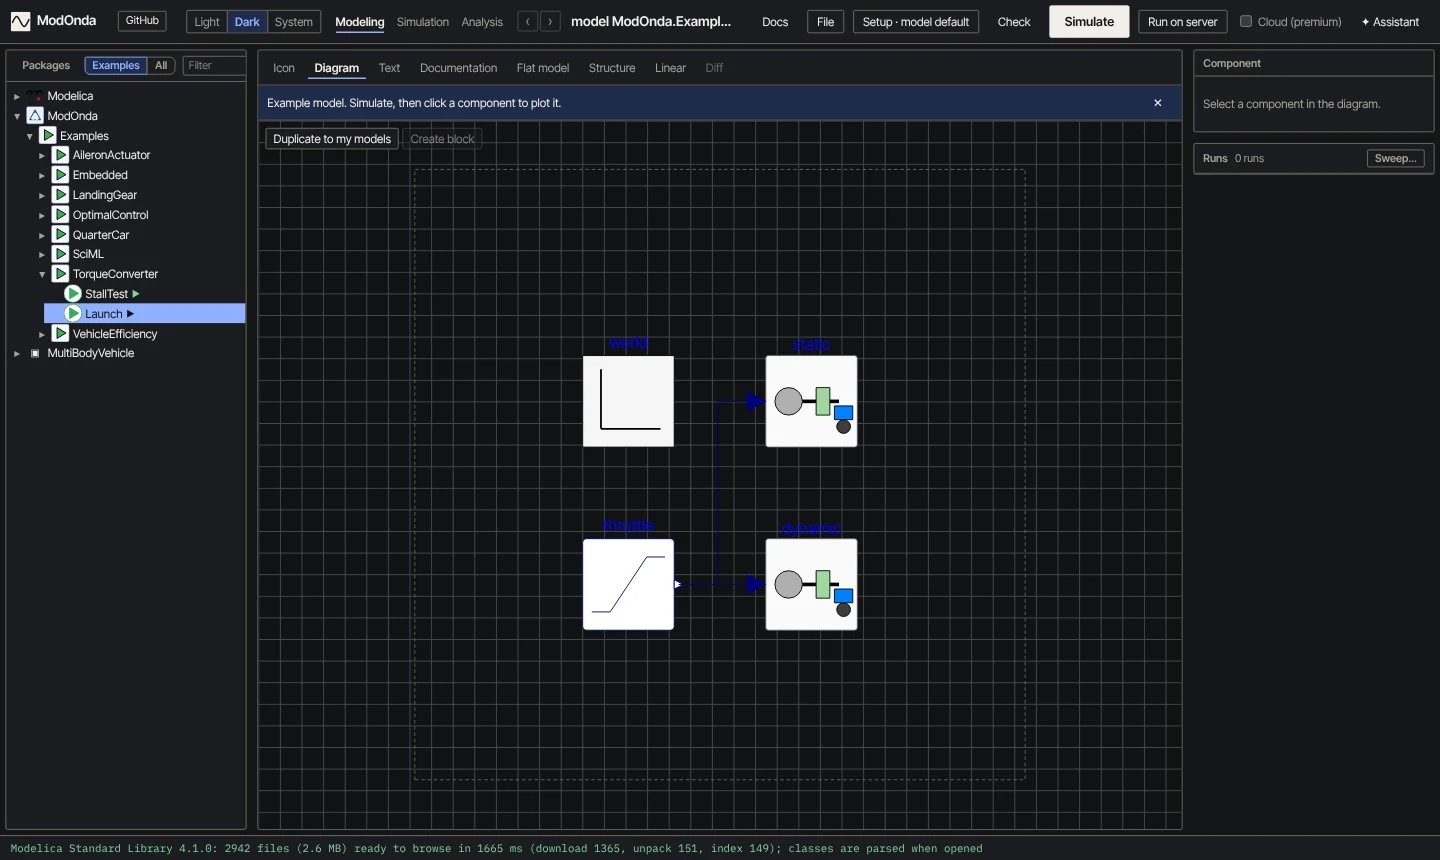Select the throttle ramp block
1440x860 pixels.
click(x=628, y=584)
